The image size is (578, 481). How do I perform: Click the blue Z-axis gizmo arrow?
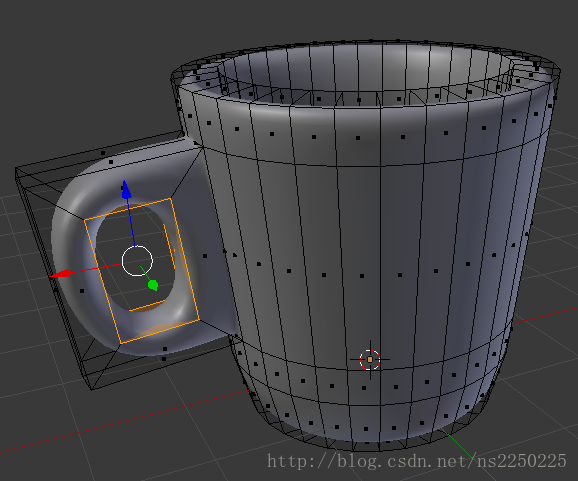[x=126, y=190]
